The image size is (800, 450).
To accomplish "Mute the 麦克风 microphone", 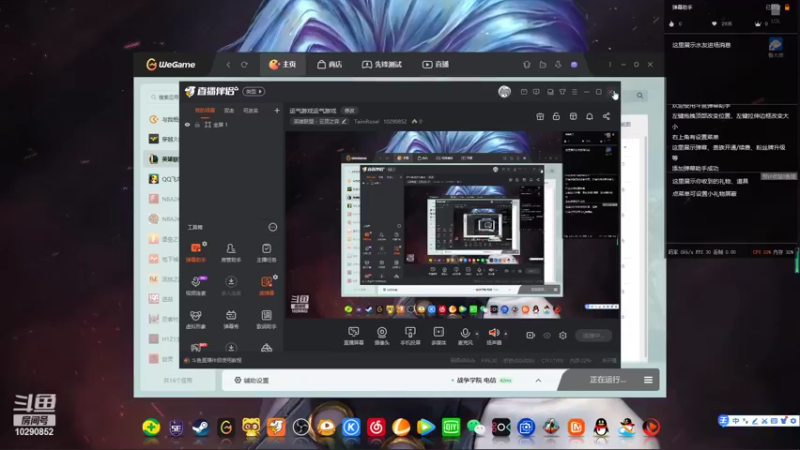I will pos(465,336).
